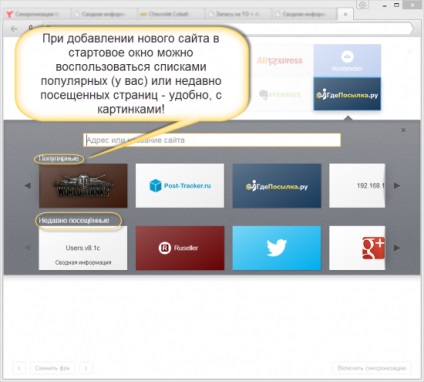Switch to the Chevrolet Cobalt tab
This screenshot has height=382, width=424.
coord(170,14)
